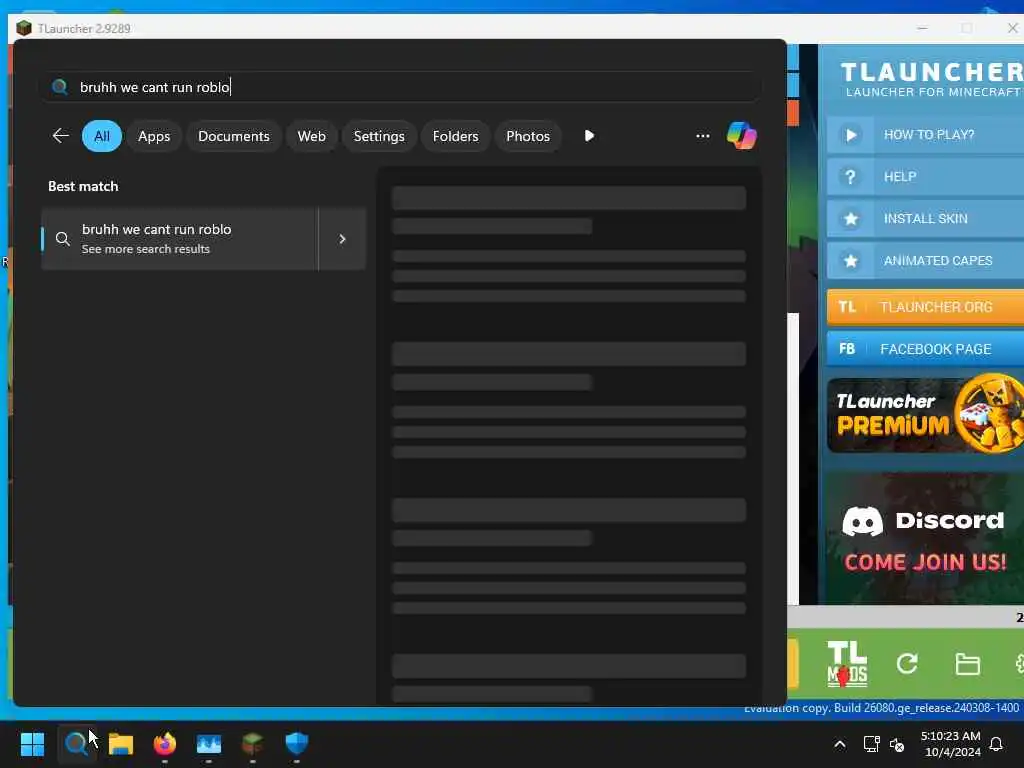Open the game folder icon in TLauncher
Image resolution: width=1024 pixels, height=768 pixels.
(x=967, y=664)
